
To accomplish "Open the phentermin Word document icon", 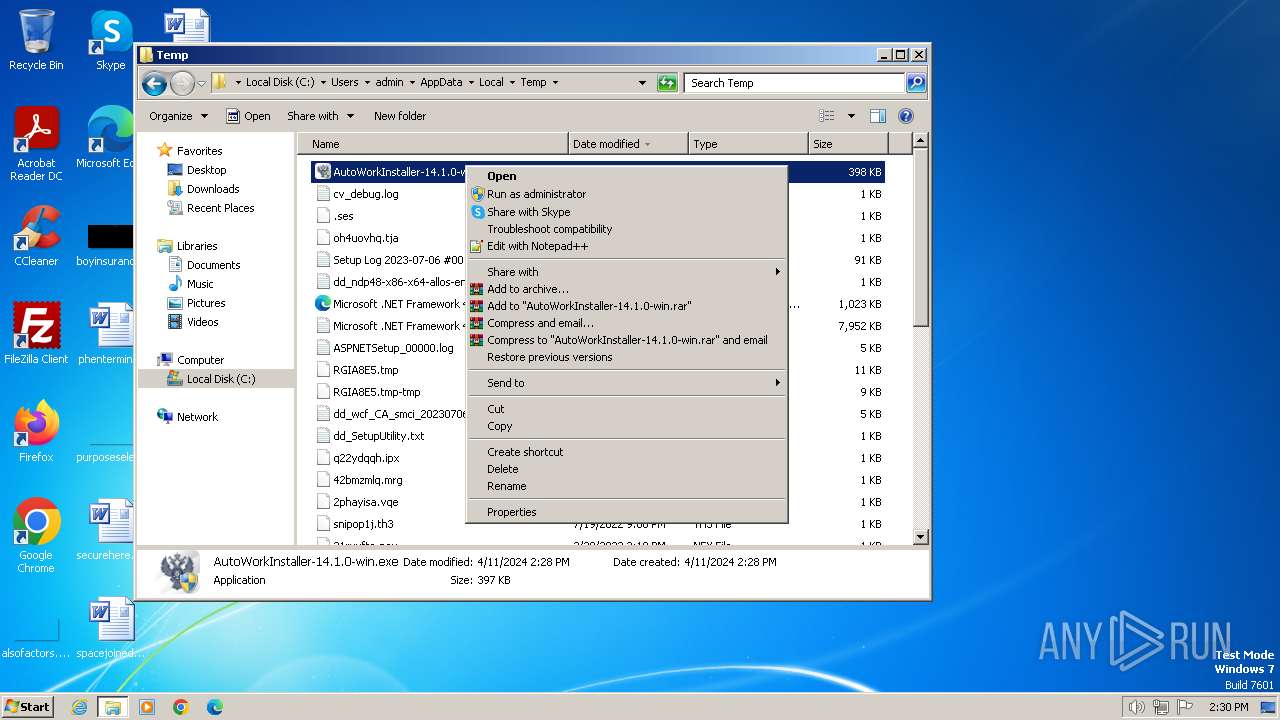I will [110, 333].
